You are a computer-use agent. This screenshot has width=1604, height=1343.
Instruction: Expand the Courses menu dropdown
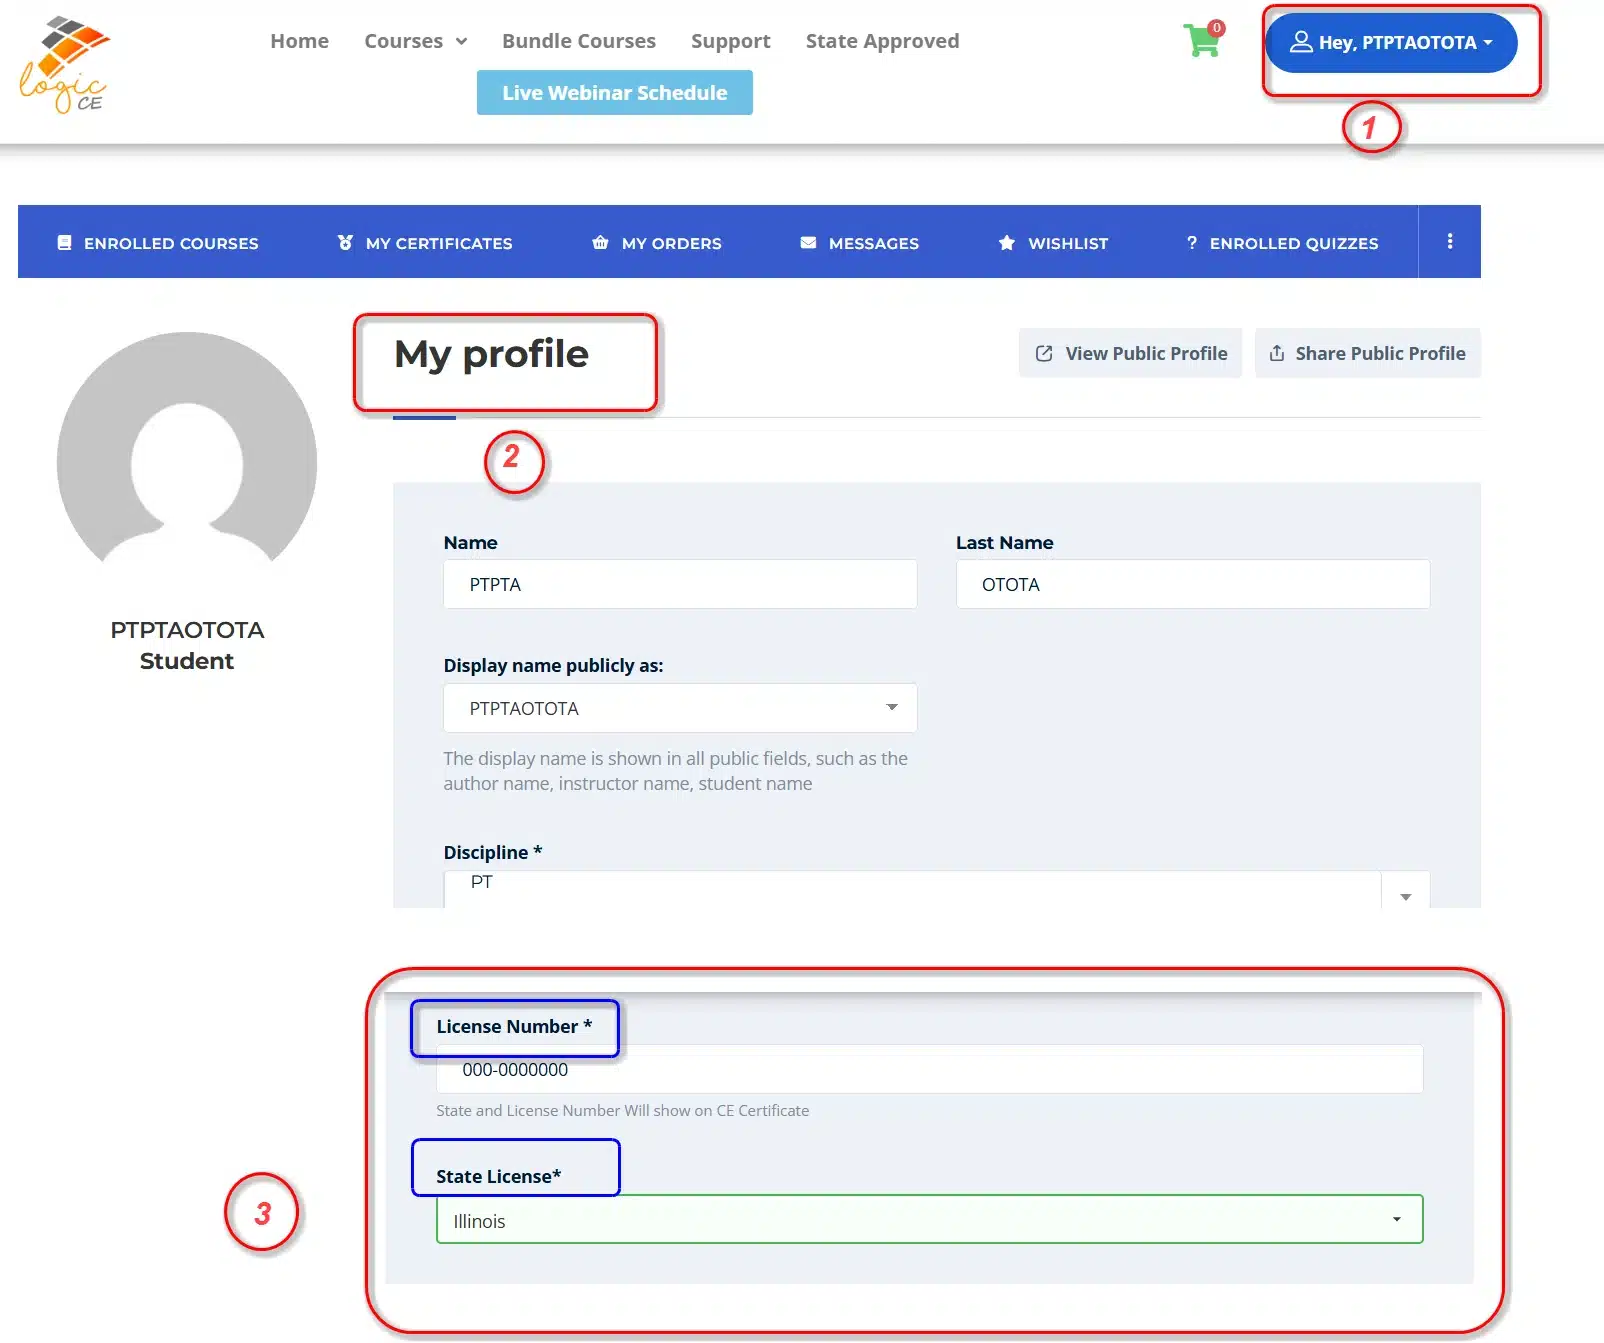[x=416, y=41]
